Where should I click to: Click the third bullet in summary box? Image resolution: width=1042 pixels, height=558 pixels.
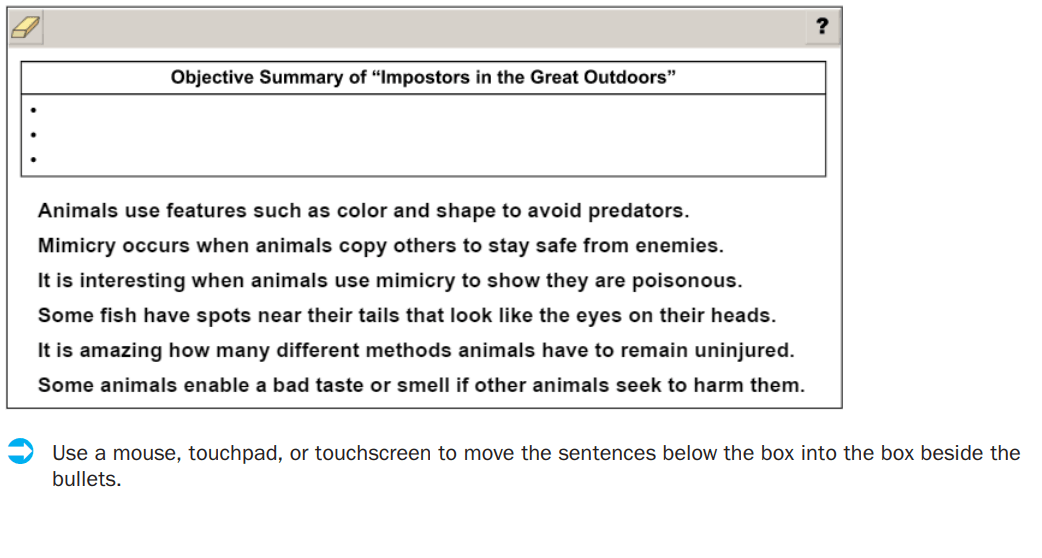coord(33,159)
